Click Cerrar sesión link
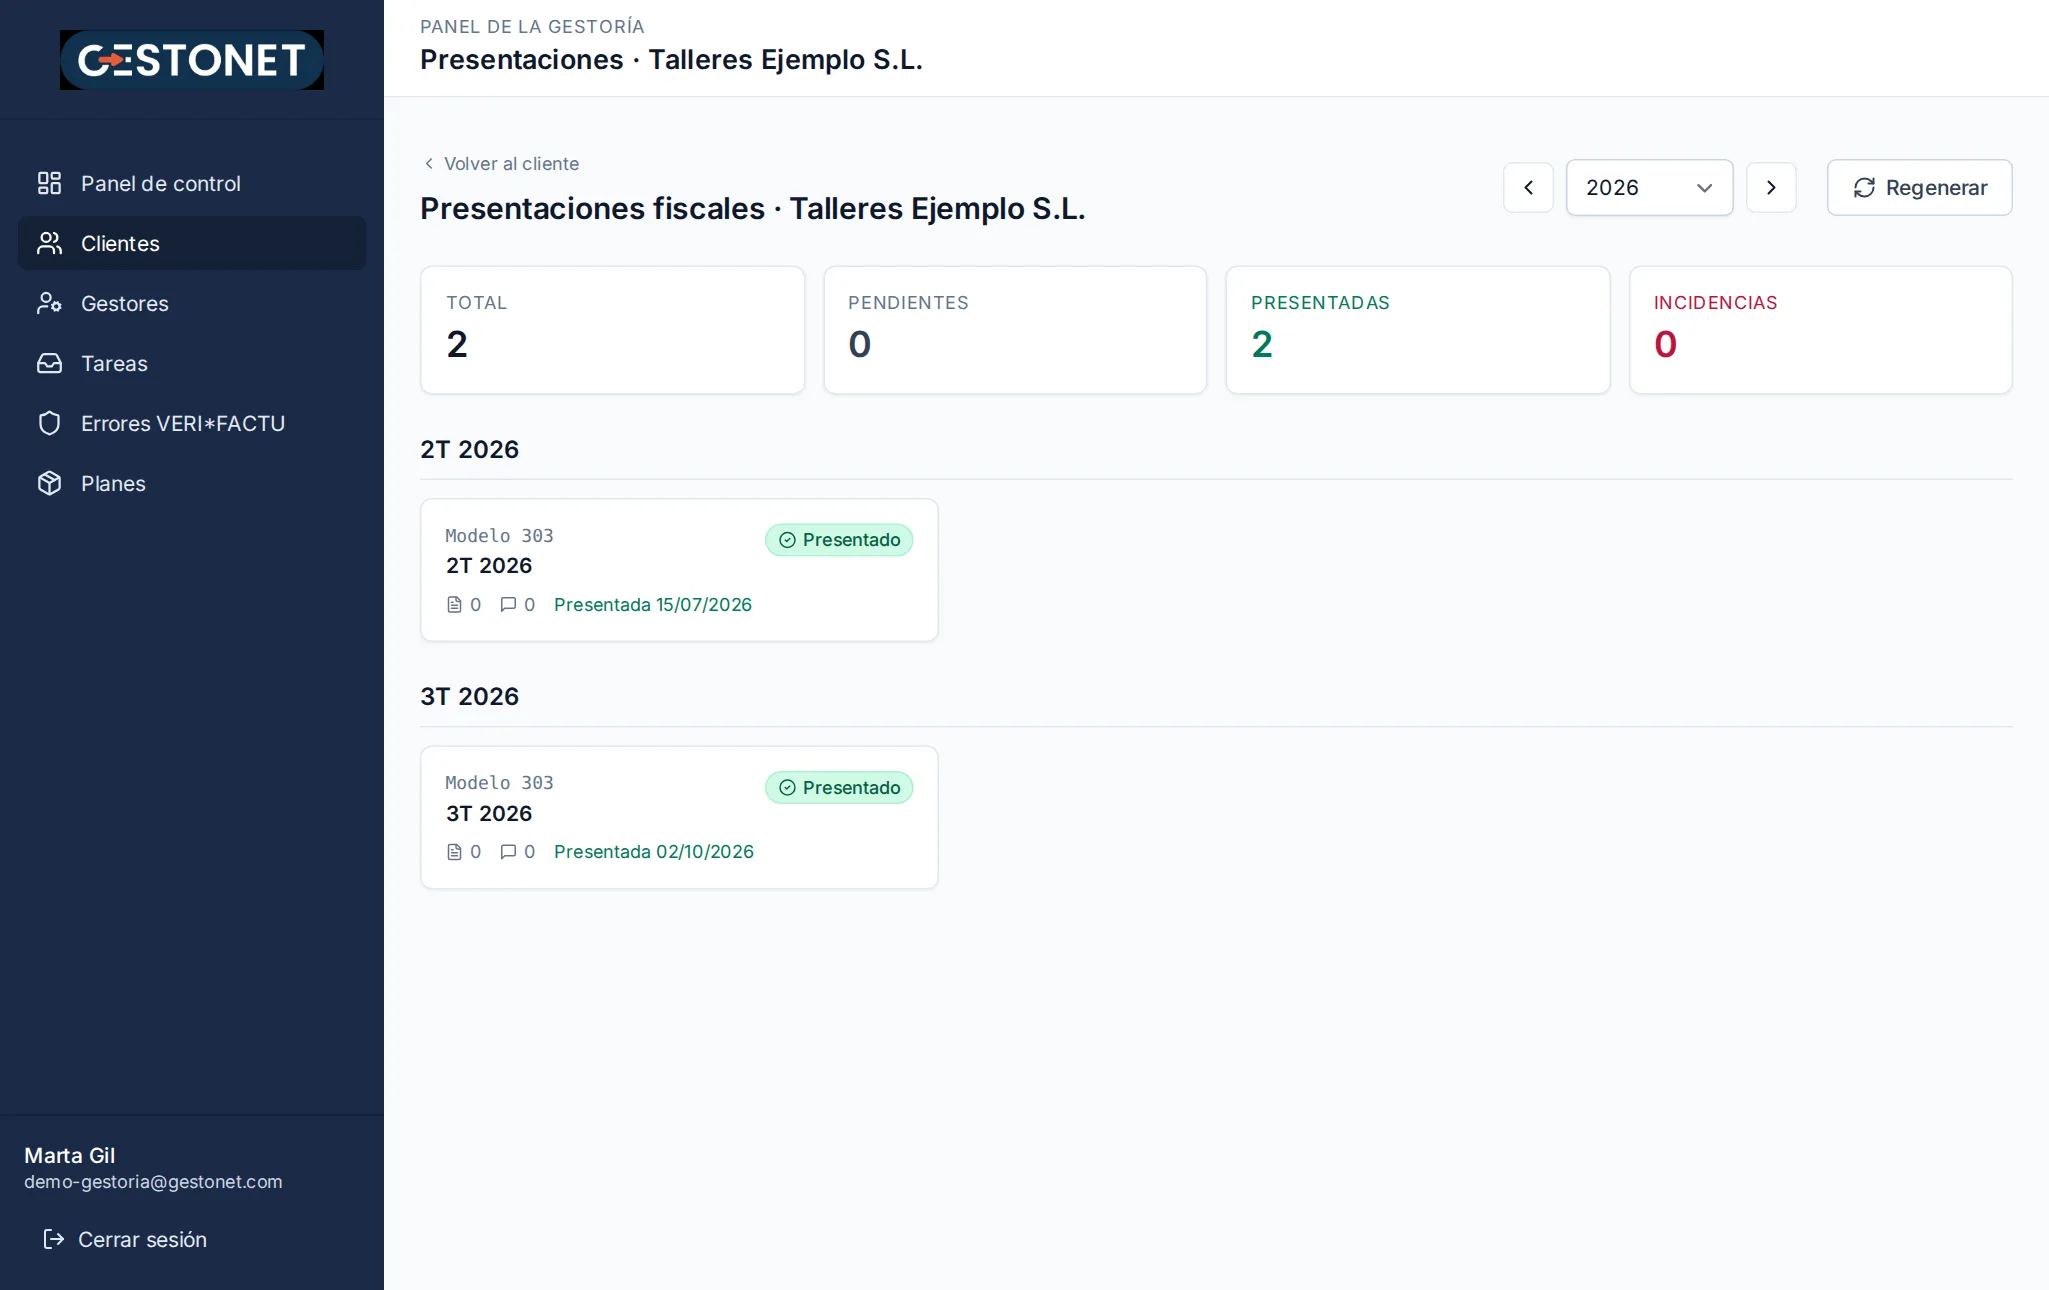2049x1290 pixels. tap(124, 1239)
